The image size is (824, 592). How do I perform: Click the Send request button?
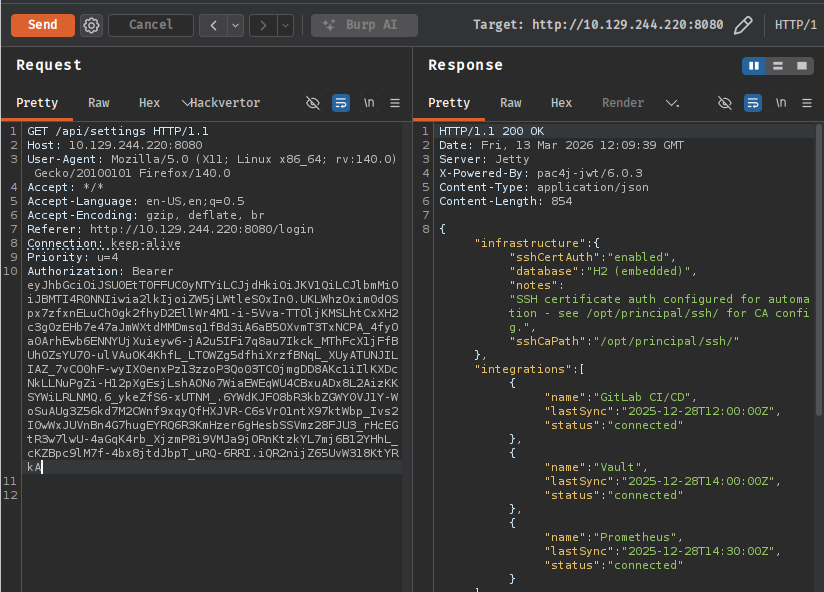coord(42,25)
